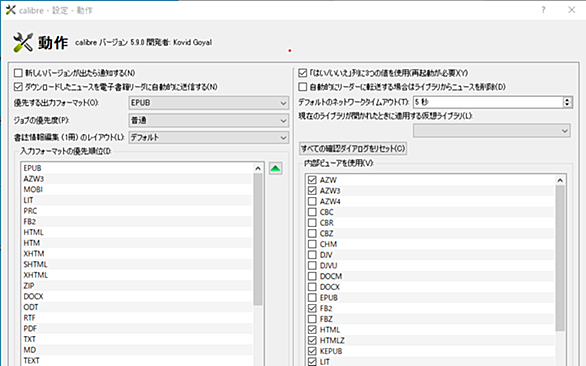
Task: Check the EPUB internal viewer checkbox
Action: [312, 298]
